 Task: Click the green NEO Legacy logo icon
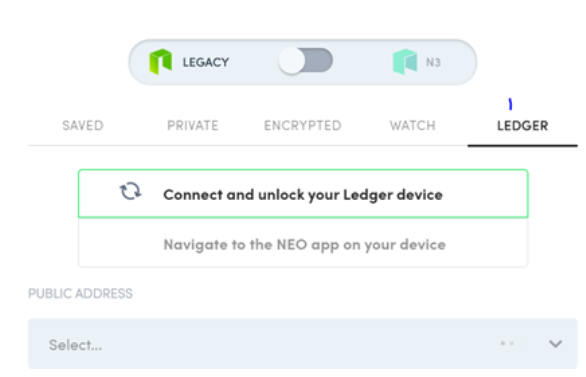click(160, 62)
